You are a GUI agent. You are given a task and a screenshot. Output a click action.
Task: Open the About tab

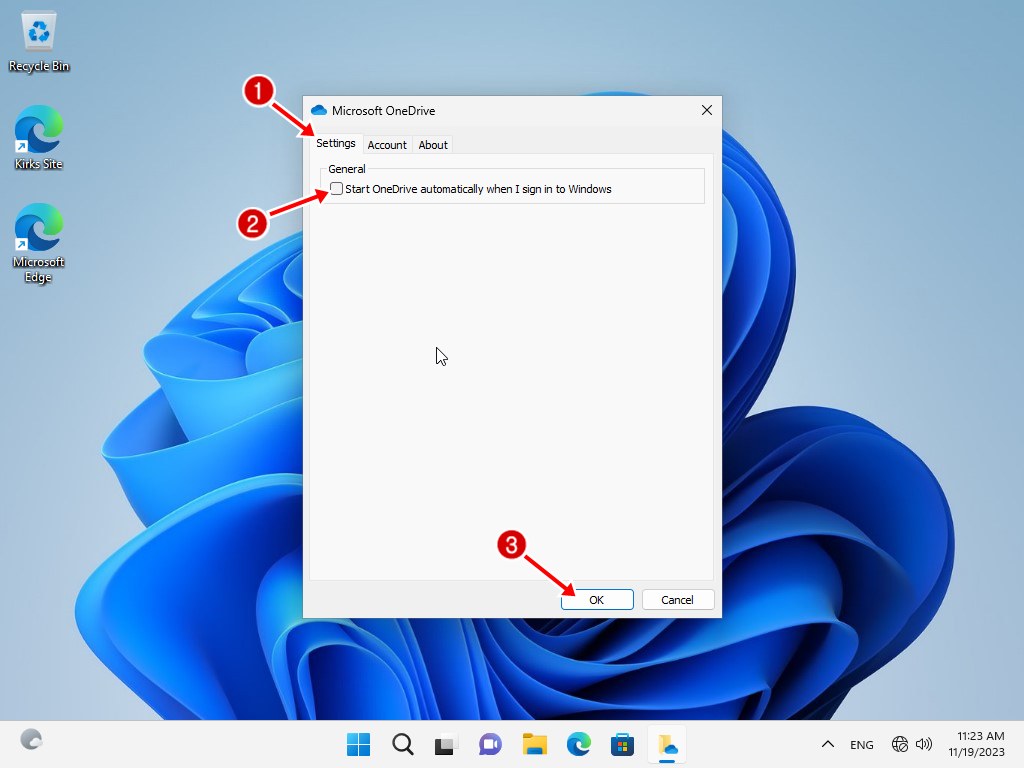pyautogui.click(x=433, y=145)
